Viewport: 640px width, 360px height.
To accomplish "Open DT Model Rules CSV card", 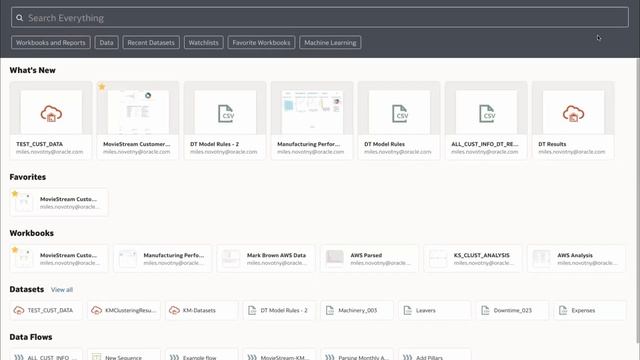I will click(399, 120).
